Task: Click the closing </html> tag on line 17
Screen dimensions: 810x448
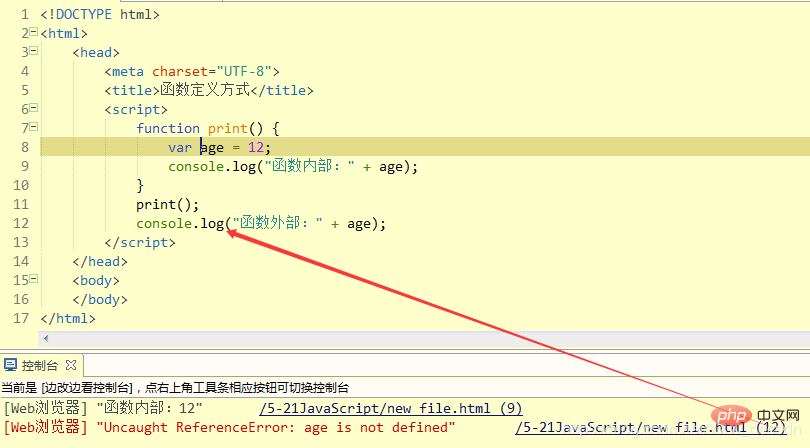Action: (68, 319)
